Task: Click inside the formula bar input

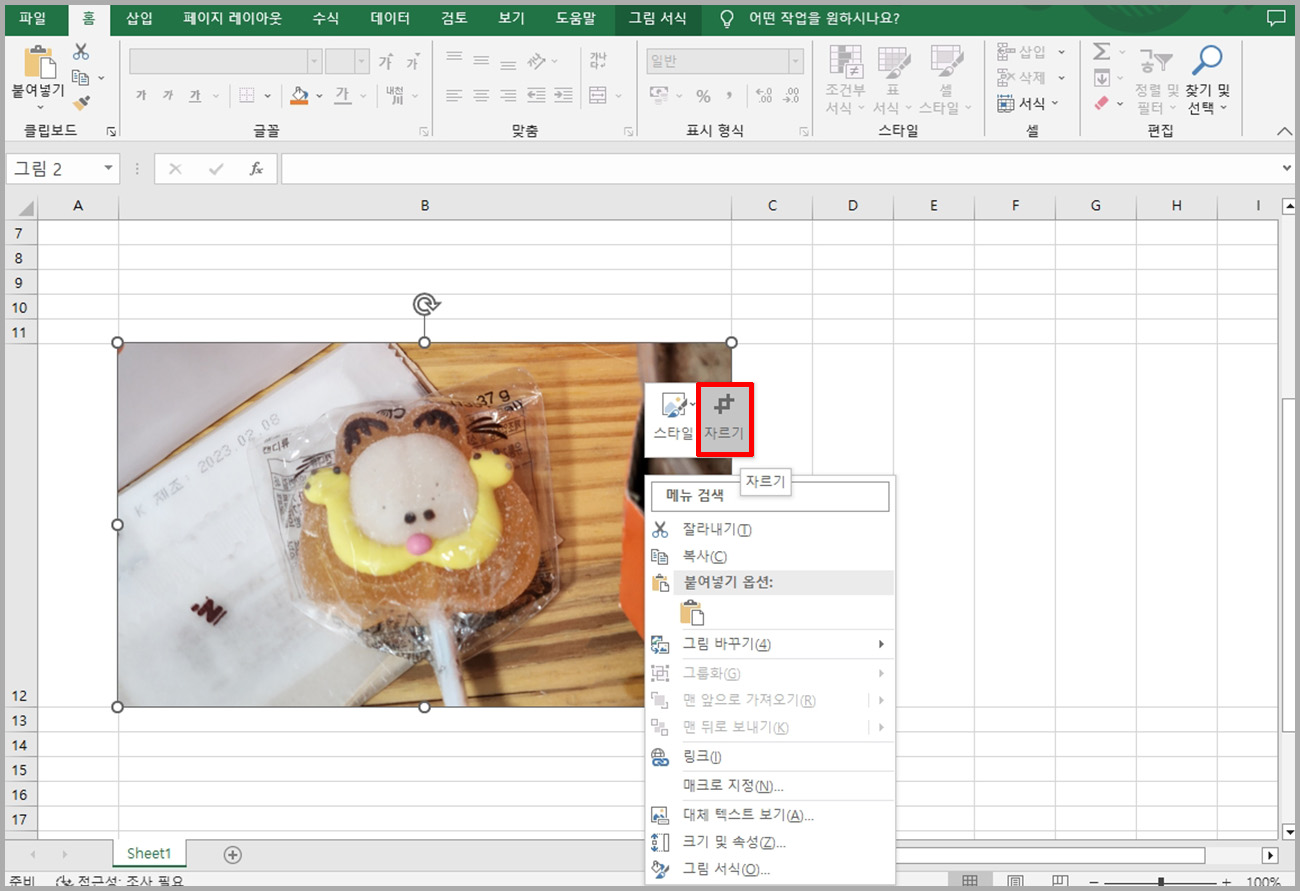Action: (780, 169)
